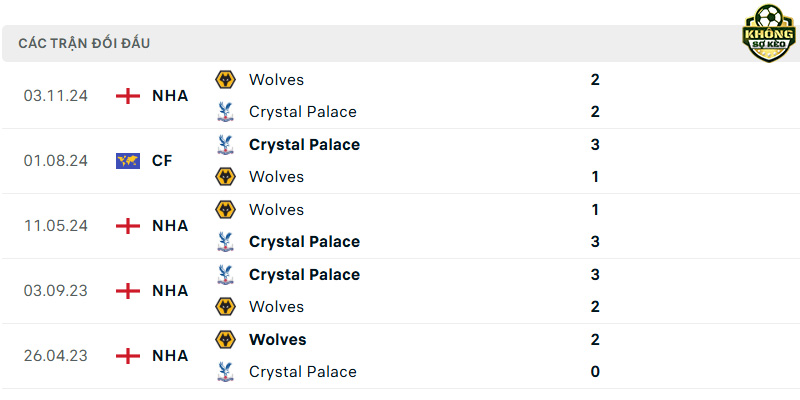Click Crystal Palace crest in the 26.04.23 match
The width and height of the screenshot is (800, 400).
(x=225, y=371)
